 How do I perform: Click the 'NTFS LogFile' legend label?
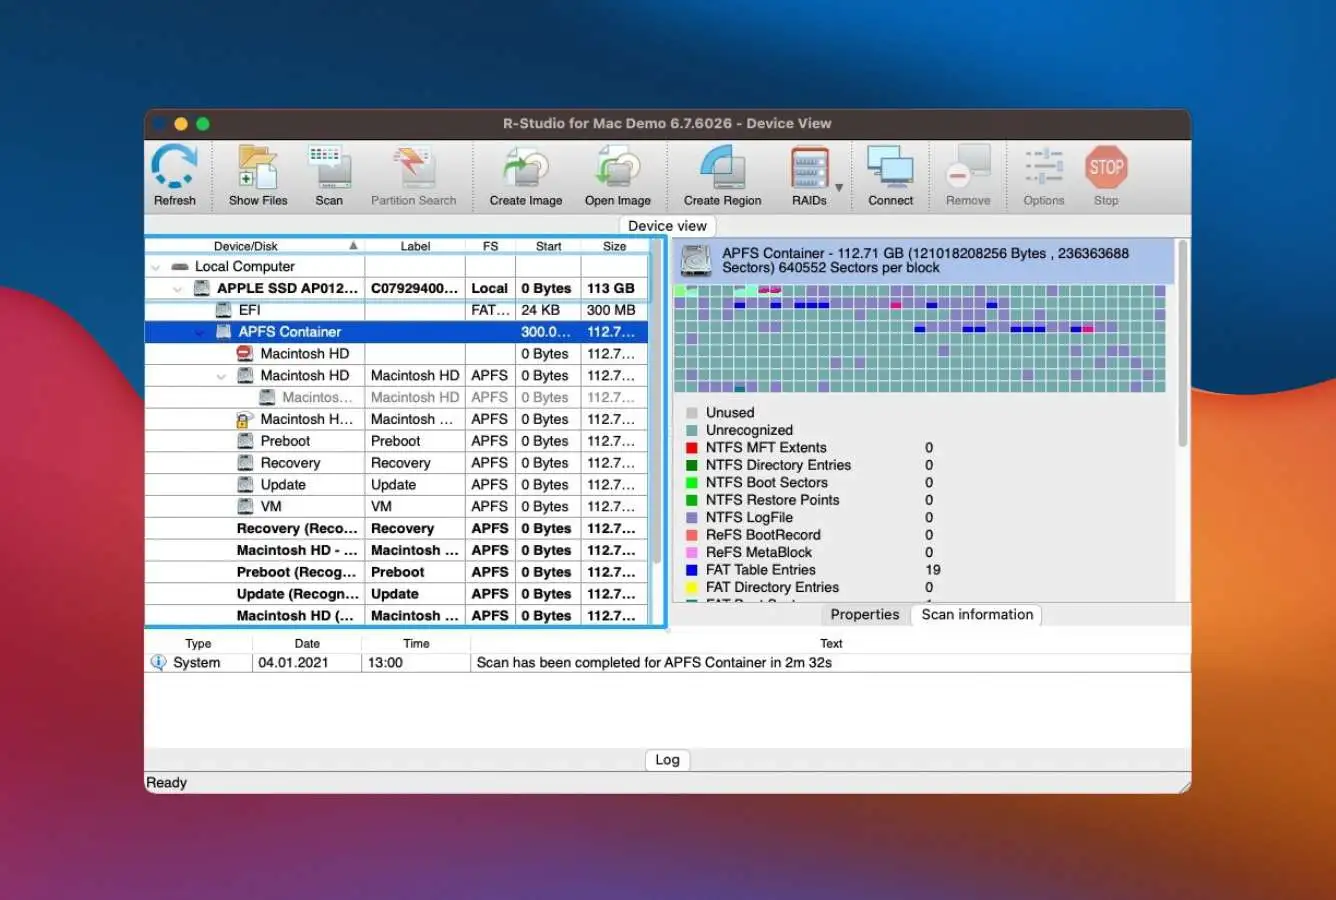(749, 517)
